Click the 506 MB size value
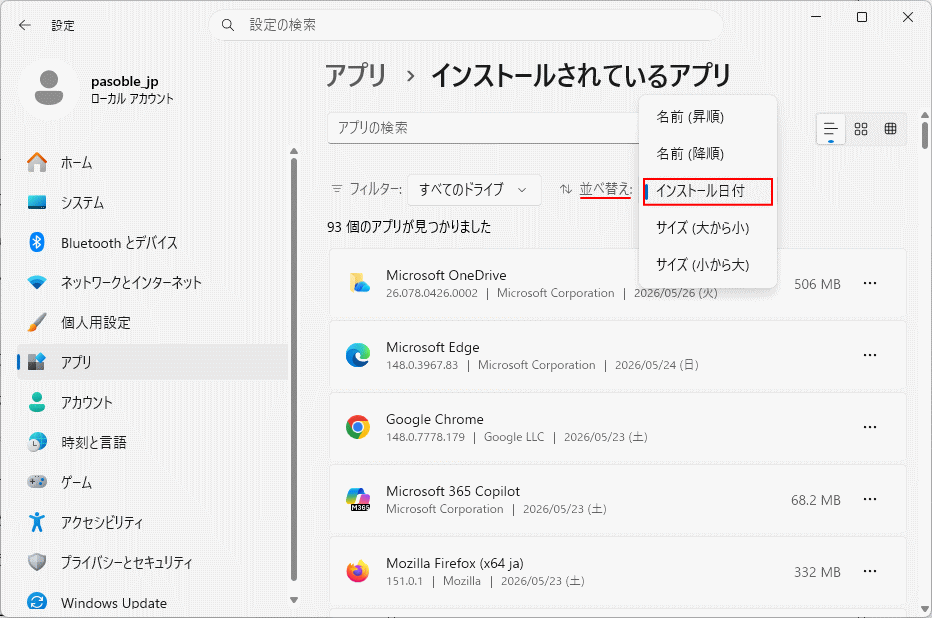The image size is (932, 618). pyautogui.click(x=817, y=284)
